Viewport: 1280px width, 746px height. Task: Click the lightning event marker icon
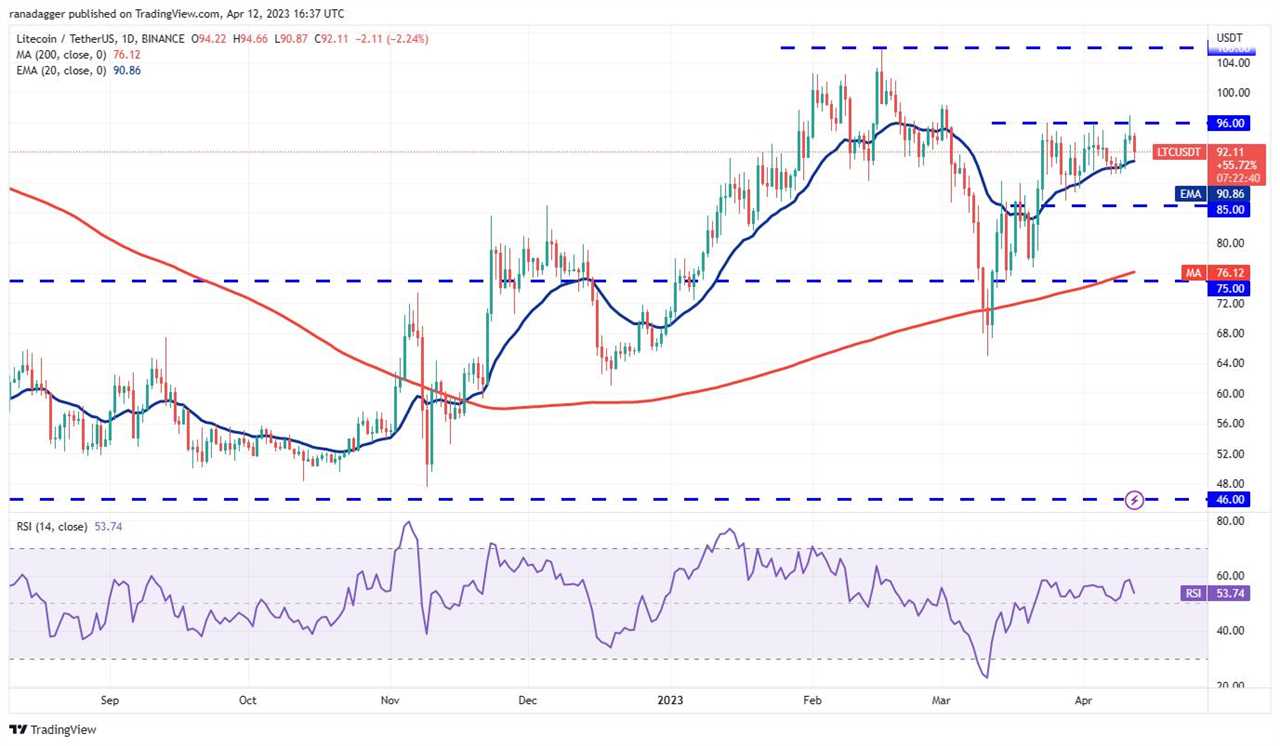point(1134,499)
